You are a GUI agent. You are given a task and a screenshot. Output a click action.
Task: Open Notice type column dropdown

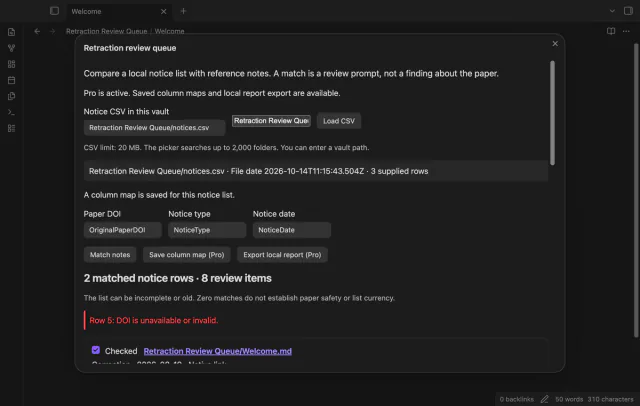coord(207,230)
